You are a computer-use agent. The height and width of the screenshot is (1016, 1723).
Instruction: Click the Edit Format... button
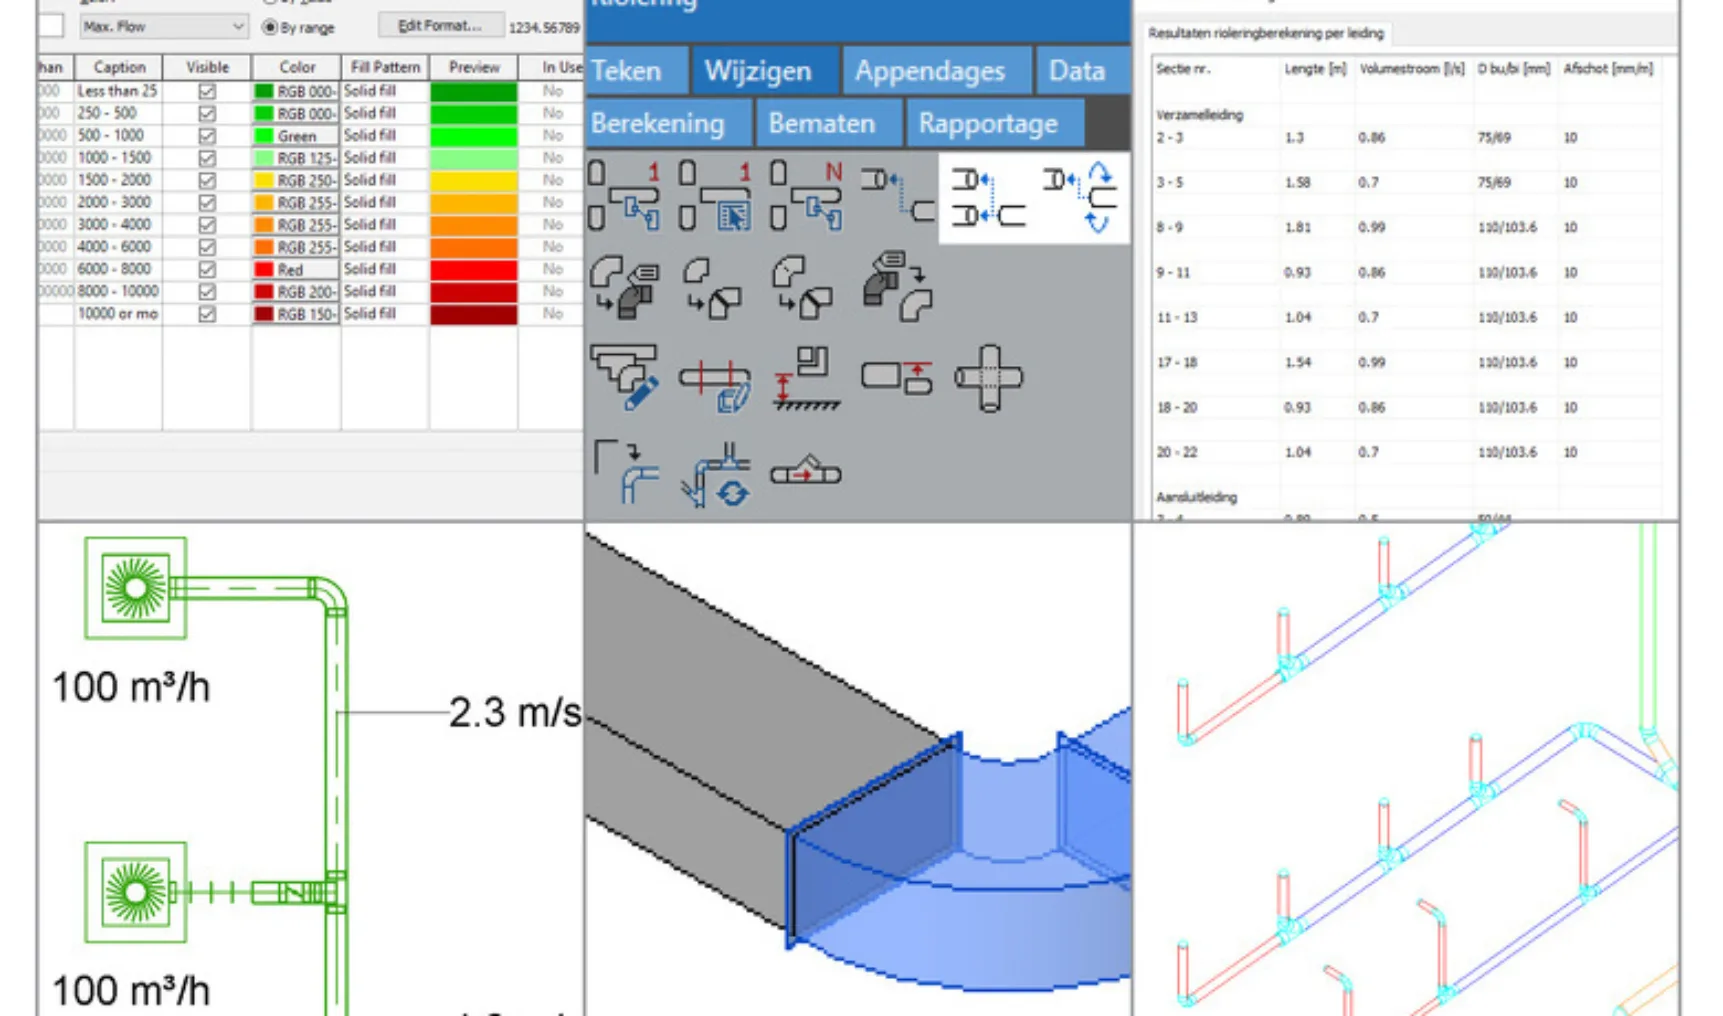[x=439, y=25]
